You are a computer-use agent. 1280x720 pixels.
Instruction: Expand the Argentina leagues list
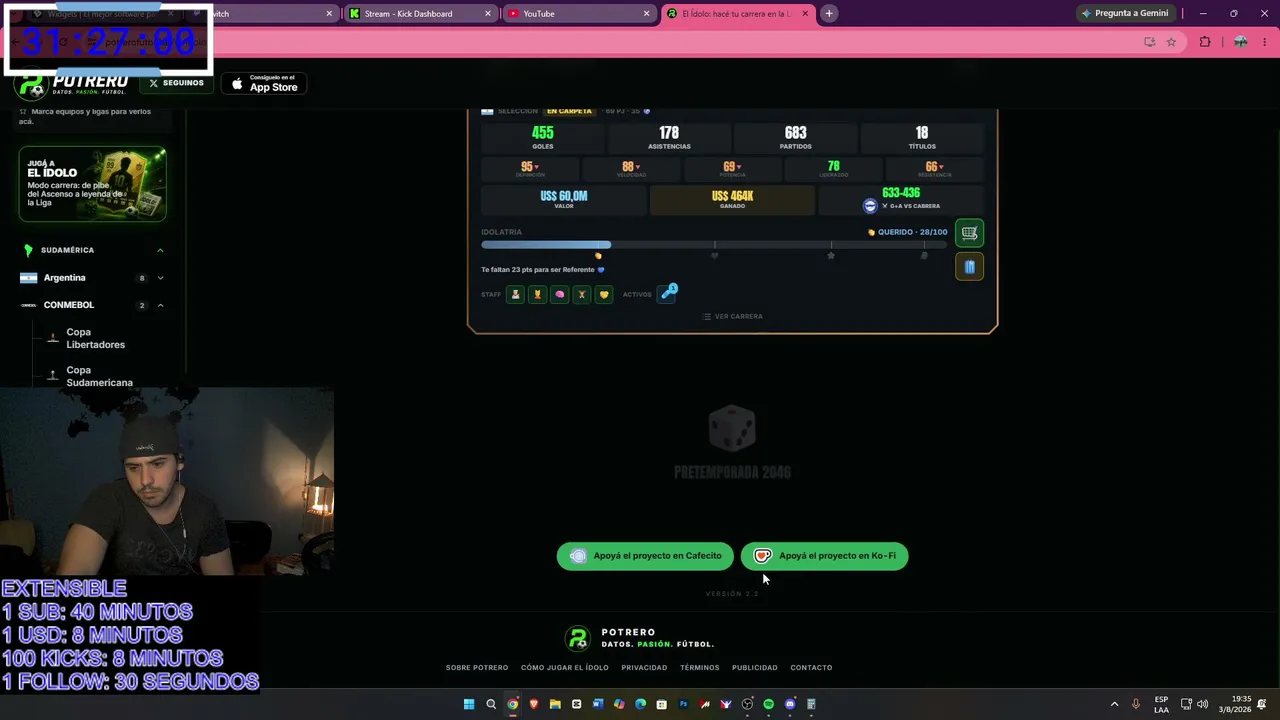pos(160,278)
